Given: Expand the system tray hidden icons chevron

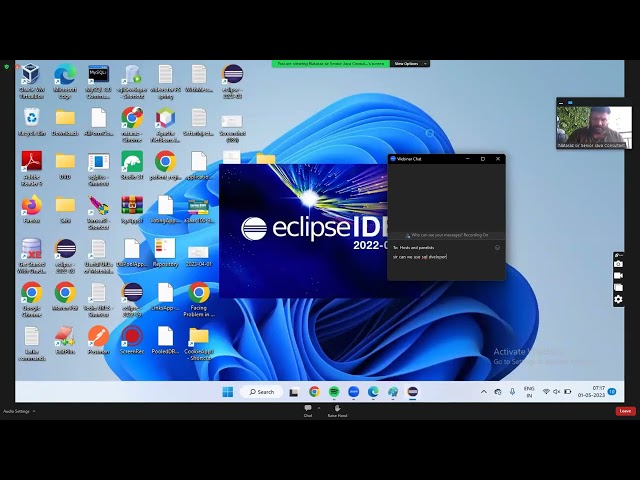Looking at the screenshot, I should (484, 392).
